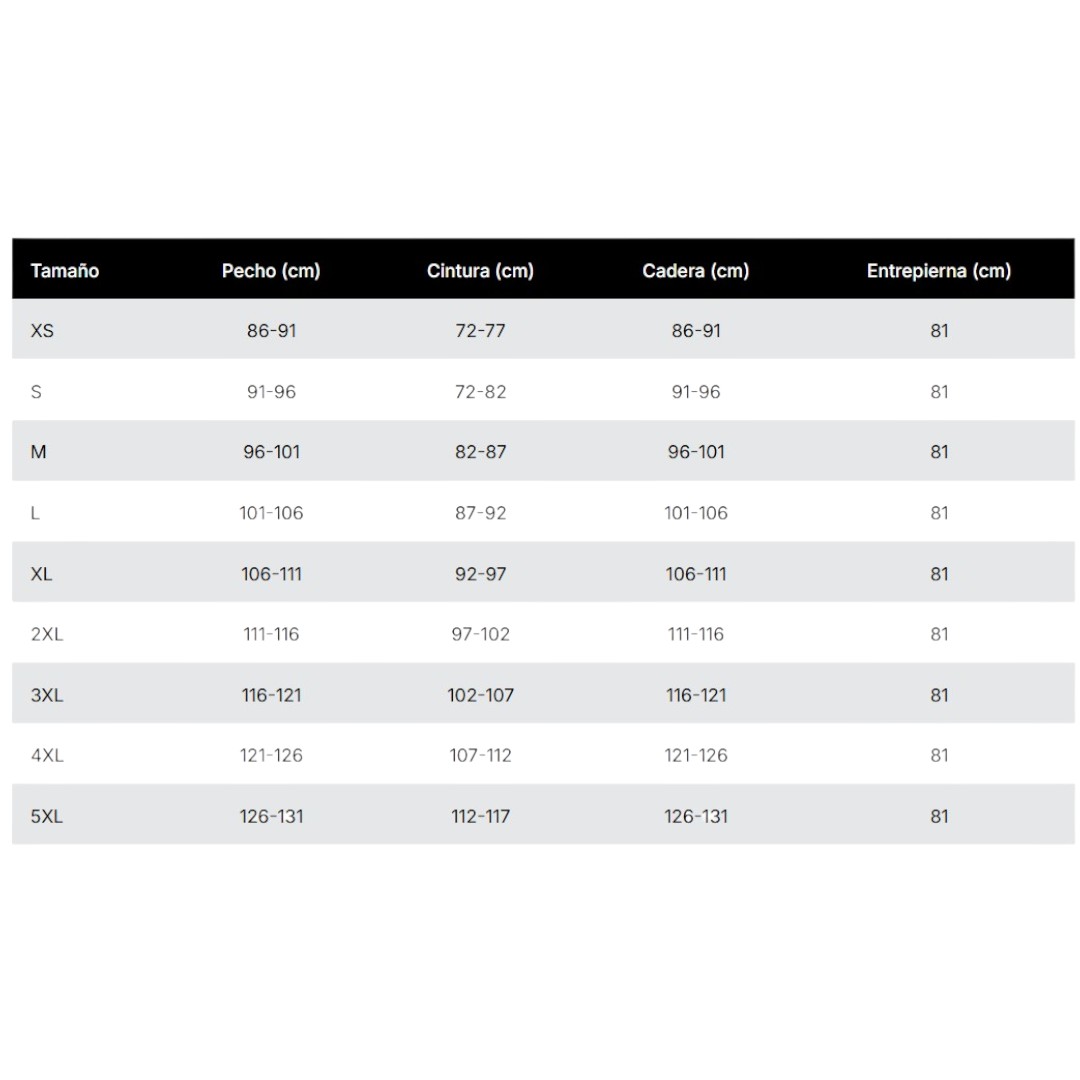The image size is (1080, 1080).
Task: Select the M size row label
Action: tap(39, 452)
